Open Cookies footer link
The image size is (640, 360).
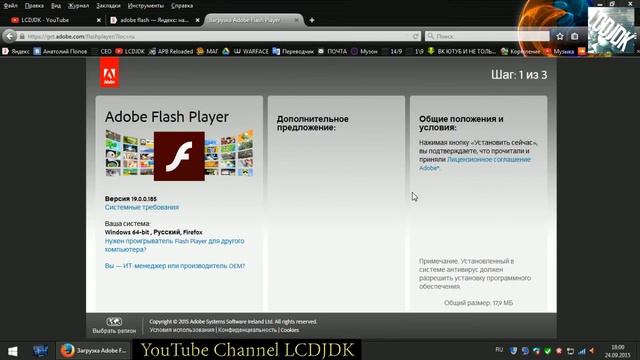coord(290,330)
